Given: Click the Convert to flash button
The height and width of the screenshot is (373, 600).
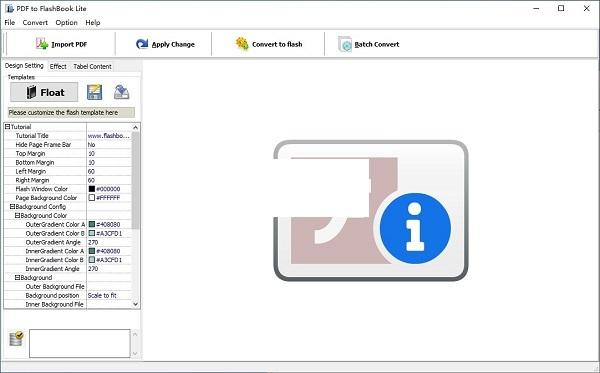Looking at the screenshot, I should point(269,44).
